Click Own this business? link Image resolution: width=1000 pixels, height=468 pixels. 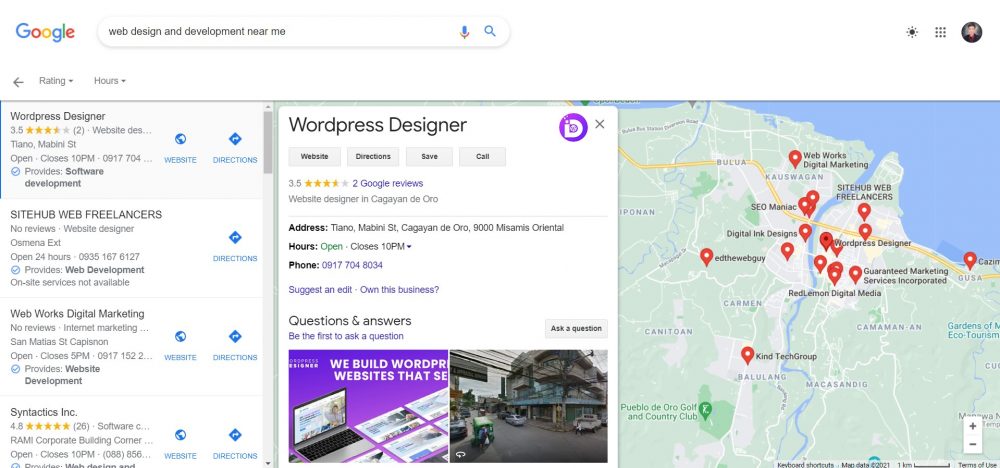coord(399,289)
